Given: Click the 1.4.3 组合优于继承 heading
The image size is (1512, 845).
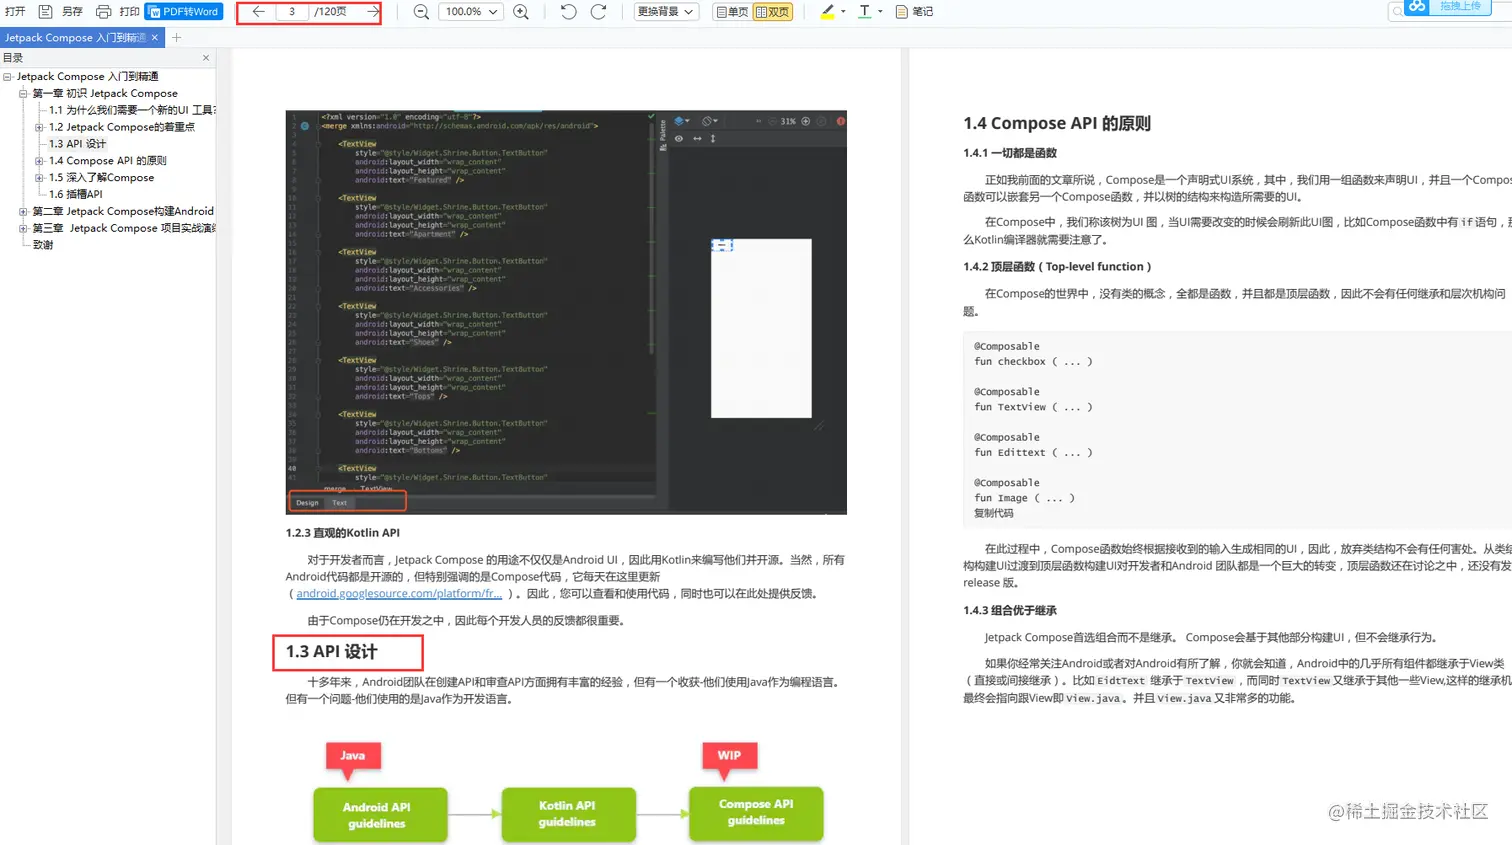Looking at the screenshot, I should tap(1010, 610).
